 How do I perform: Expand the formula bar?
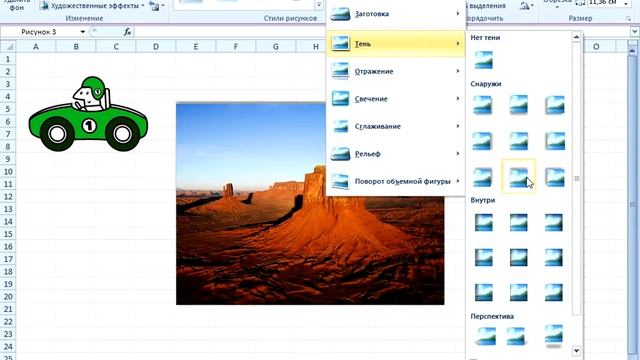[x=634, y=31]
